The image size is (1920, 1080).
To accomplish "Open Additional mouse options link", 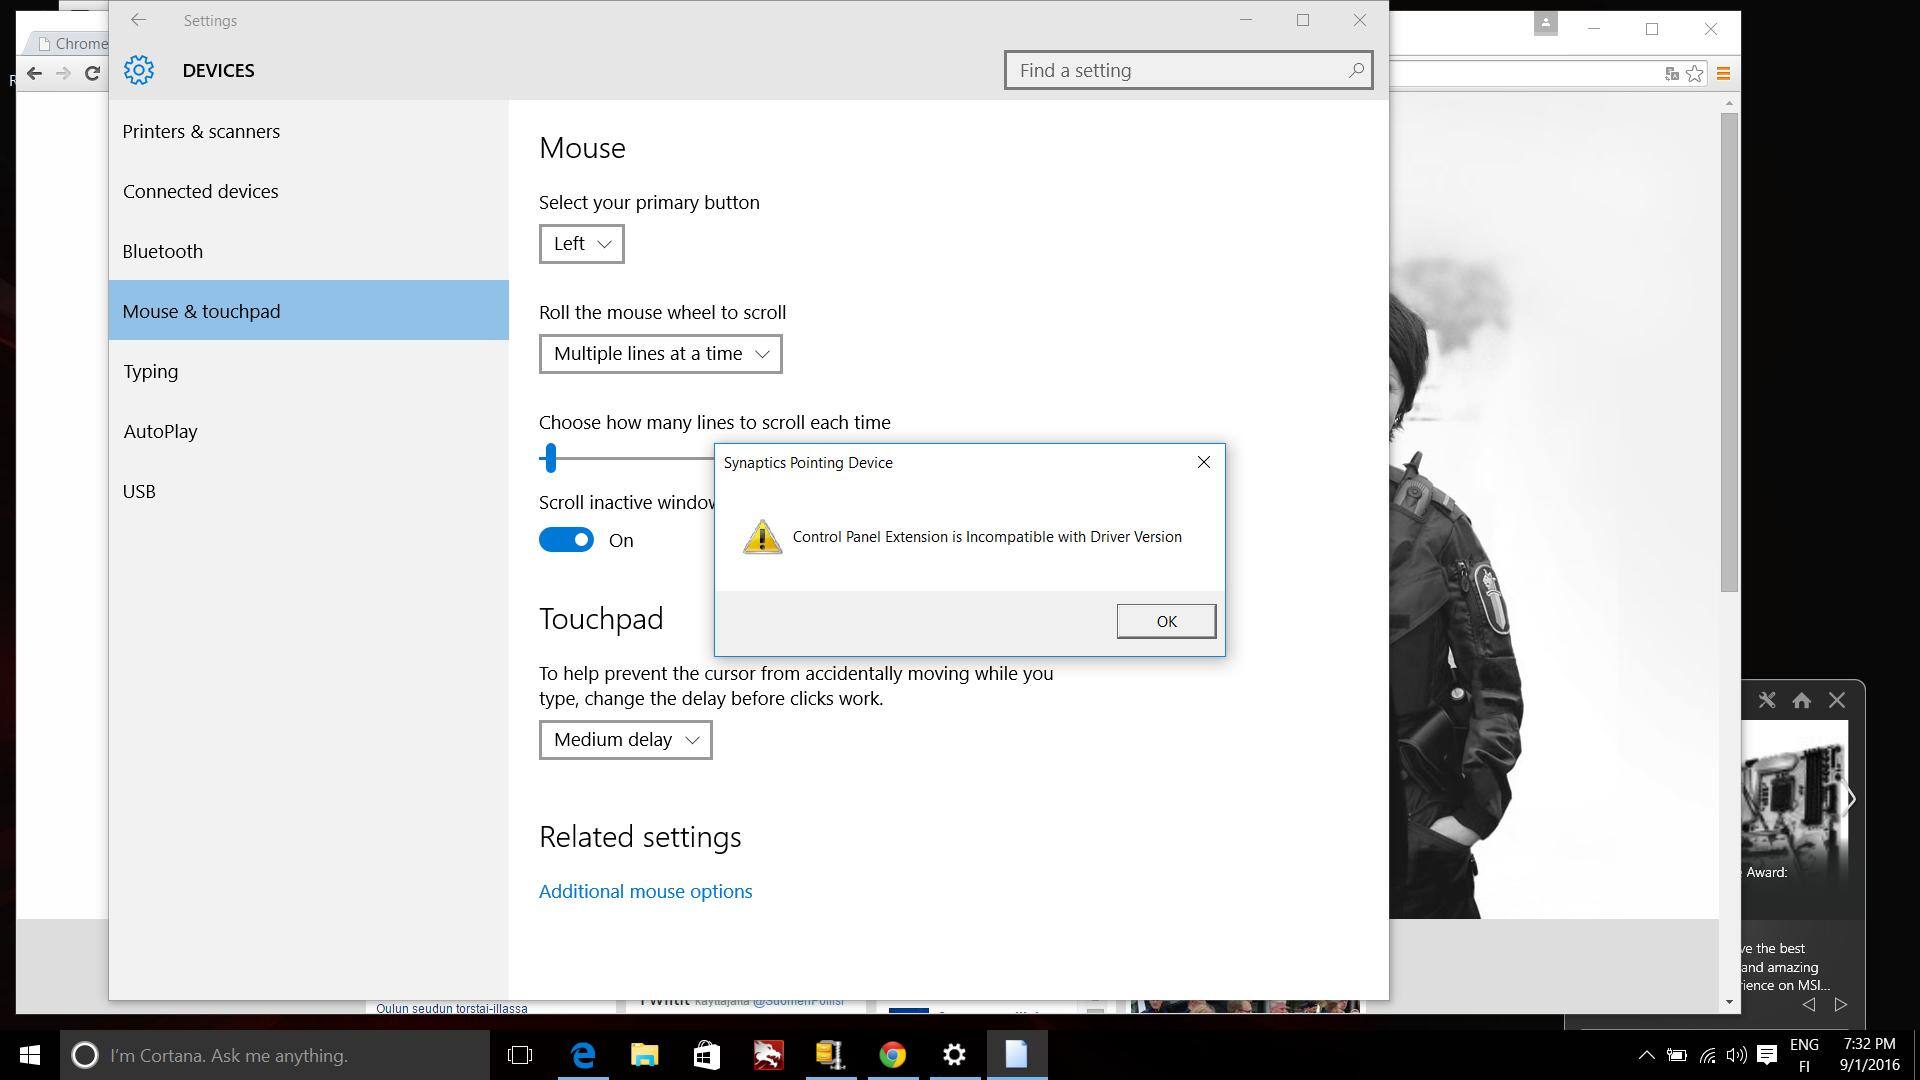I will (x=645, y=891).
